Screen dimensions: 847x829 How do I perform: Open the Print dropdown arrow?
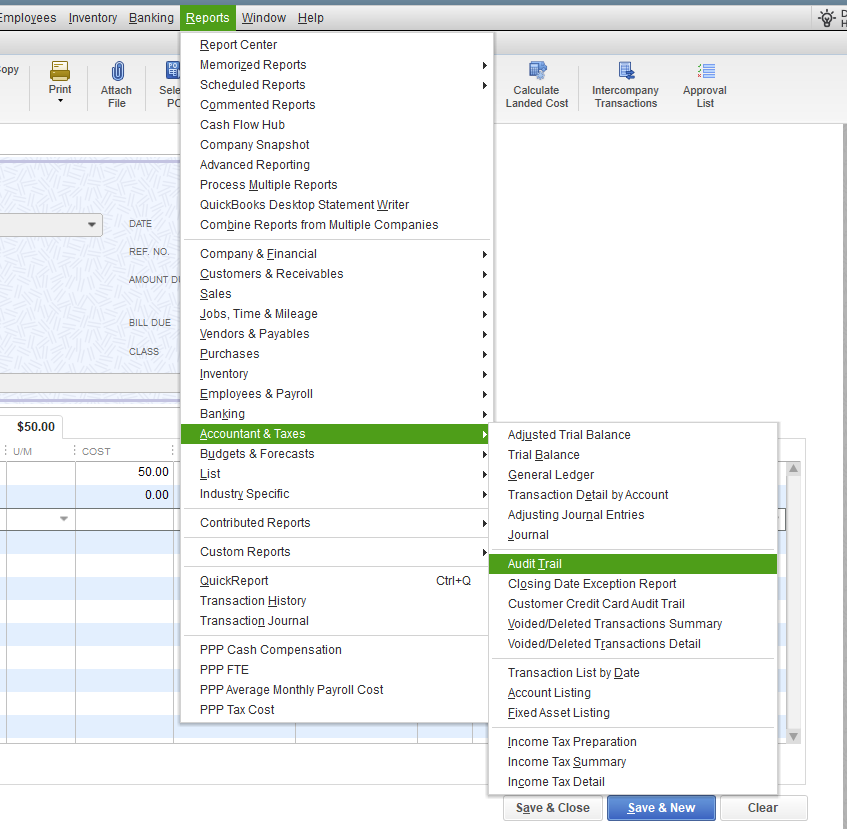[x=60, y=101]
